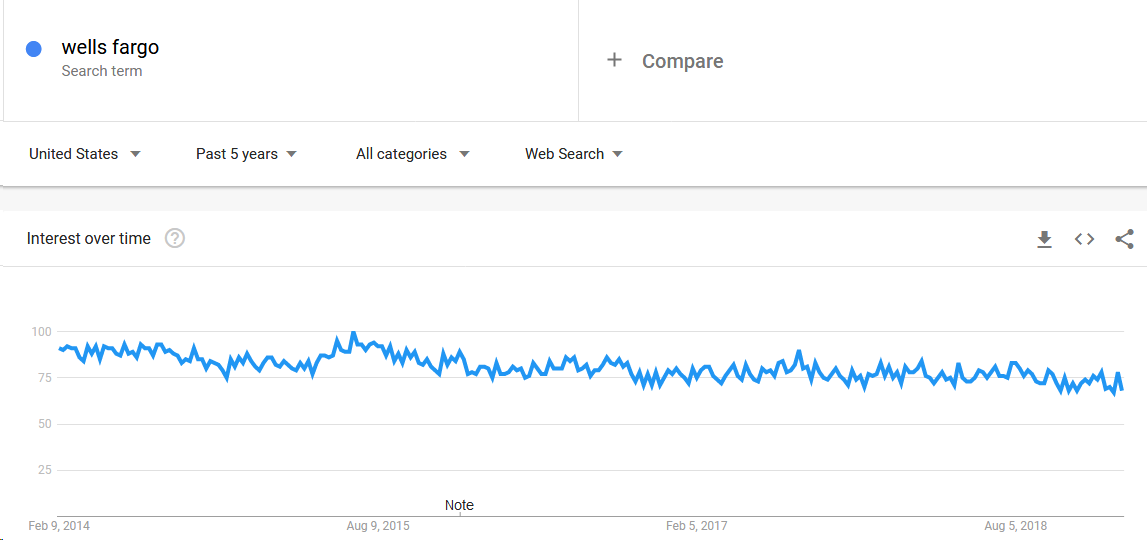The height and width of the screenshot is (540, 1147).
Task: Open help for Interest over time
Action: [175, 238]
